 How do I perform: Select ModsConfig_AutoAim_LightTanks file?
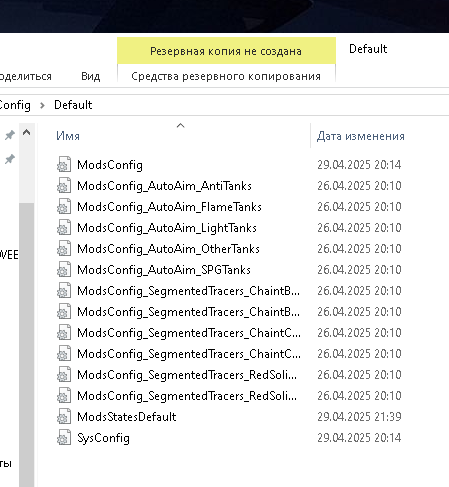point(167,228)
